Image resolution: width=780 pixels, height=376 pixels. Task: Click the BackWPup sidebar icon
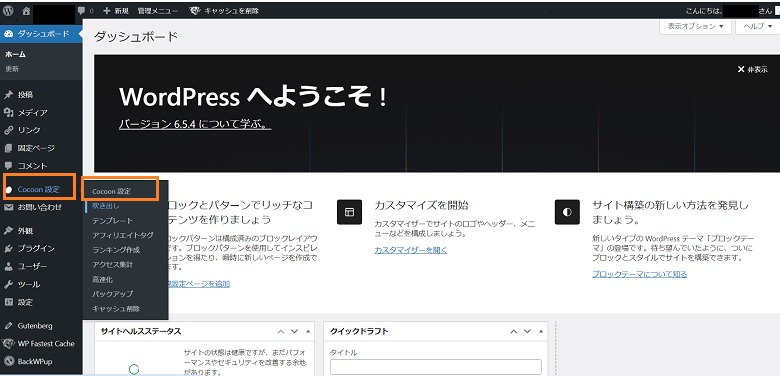8,362
